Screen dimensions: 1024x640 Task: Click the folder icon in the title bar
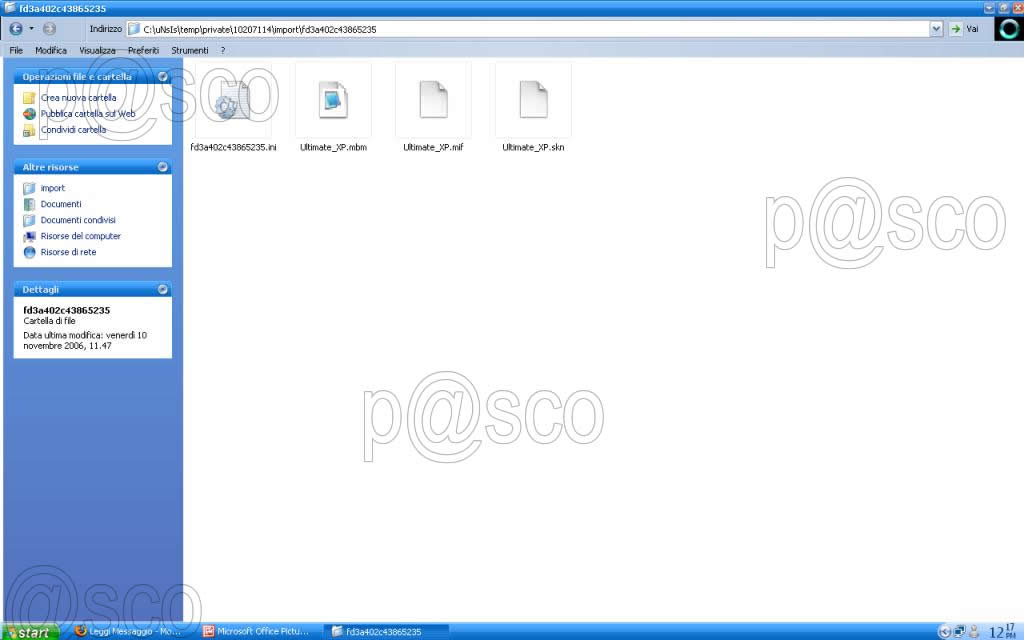coord(10,8)
